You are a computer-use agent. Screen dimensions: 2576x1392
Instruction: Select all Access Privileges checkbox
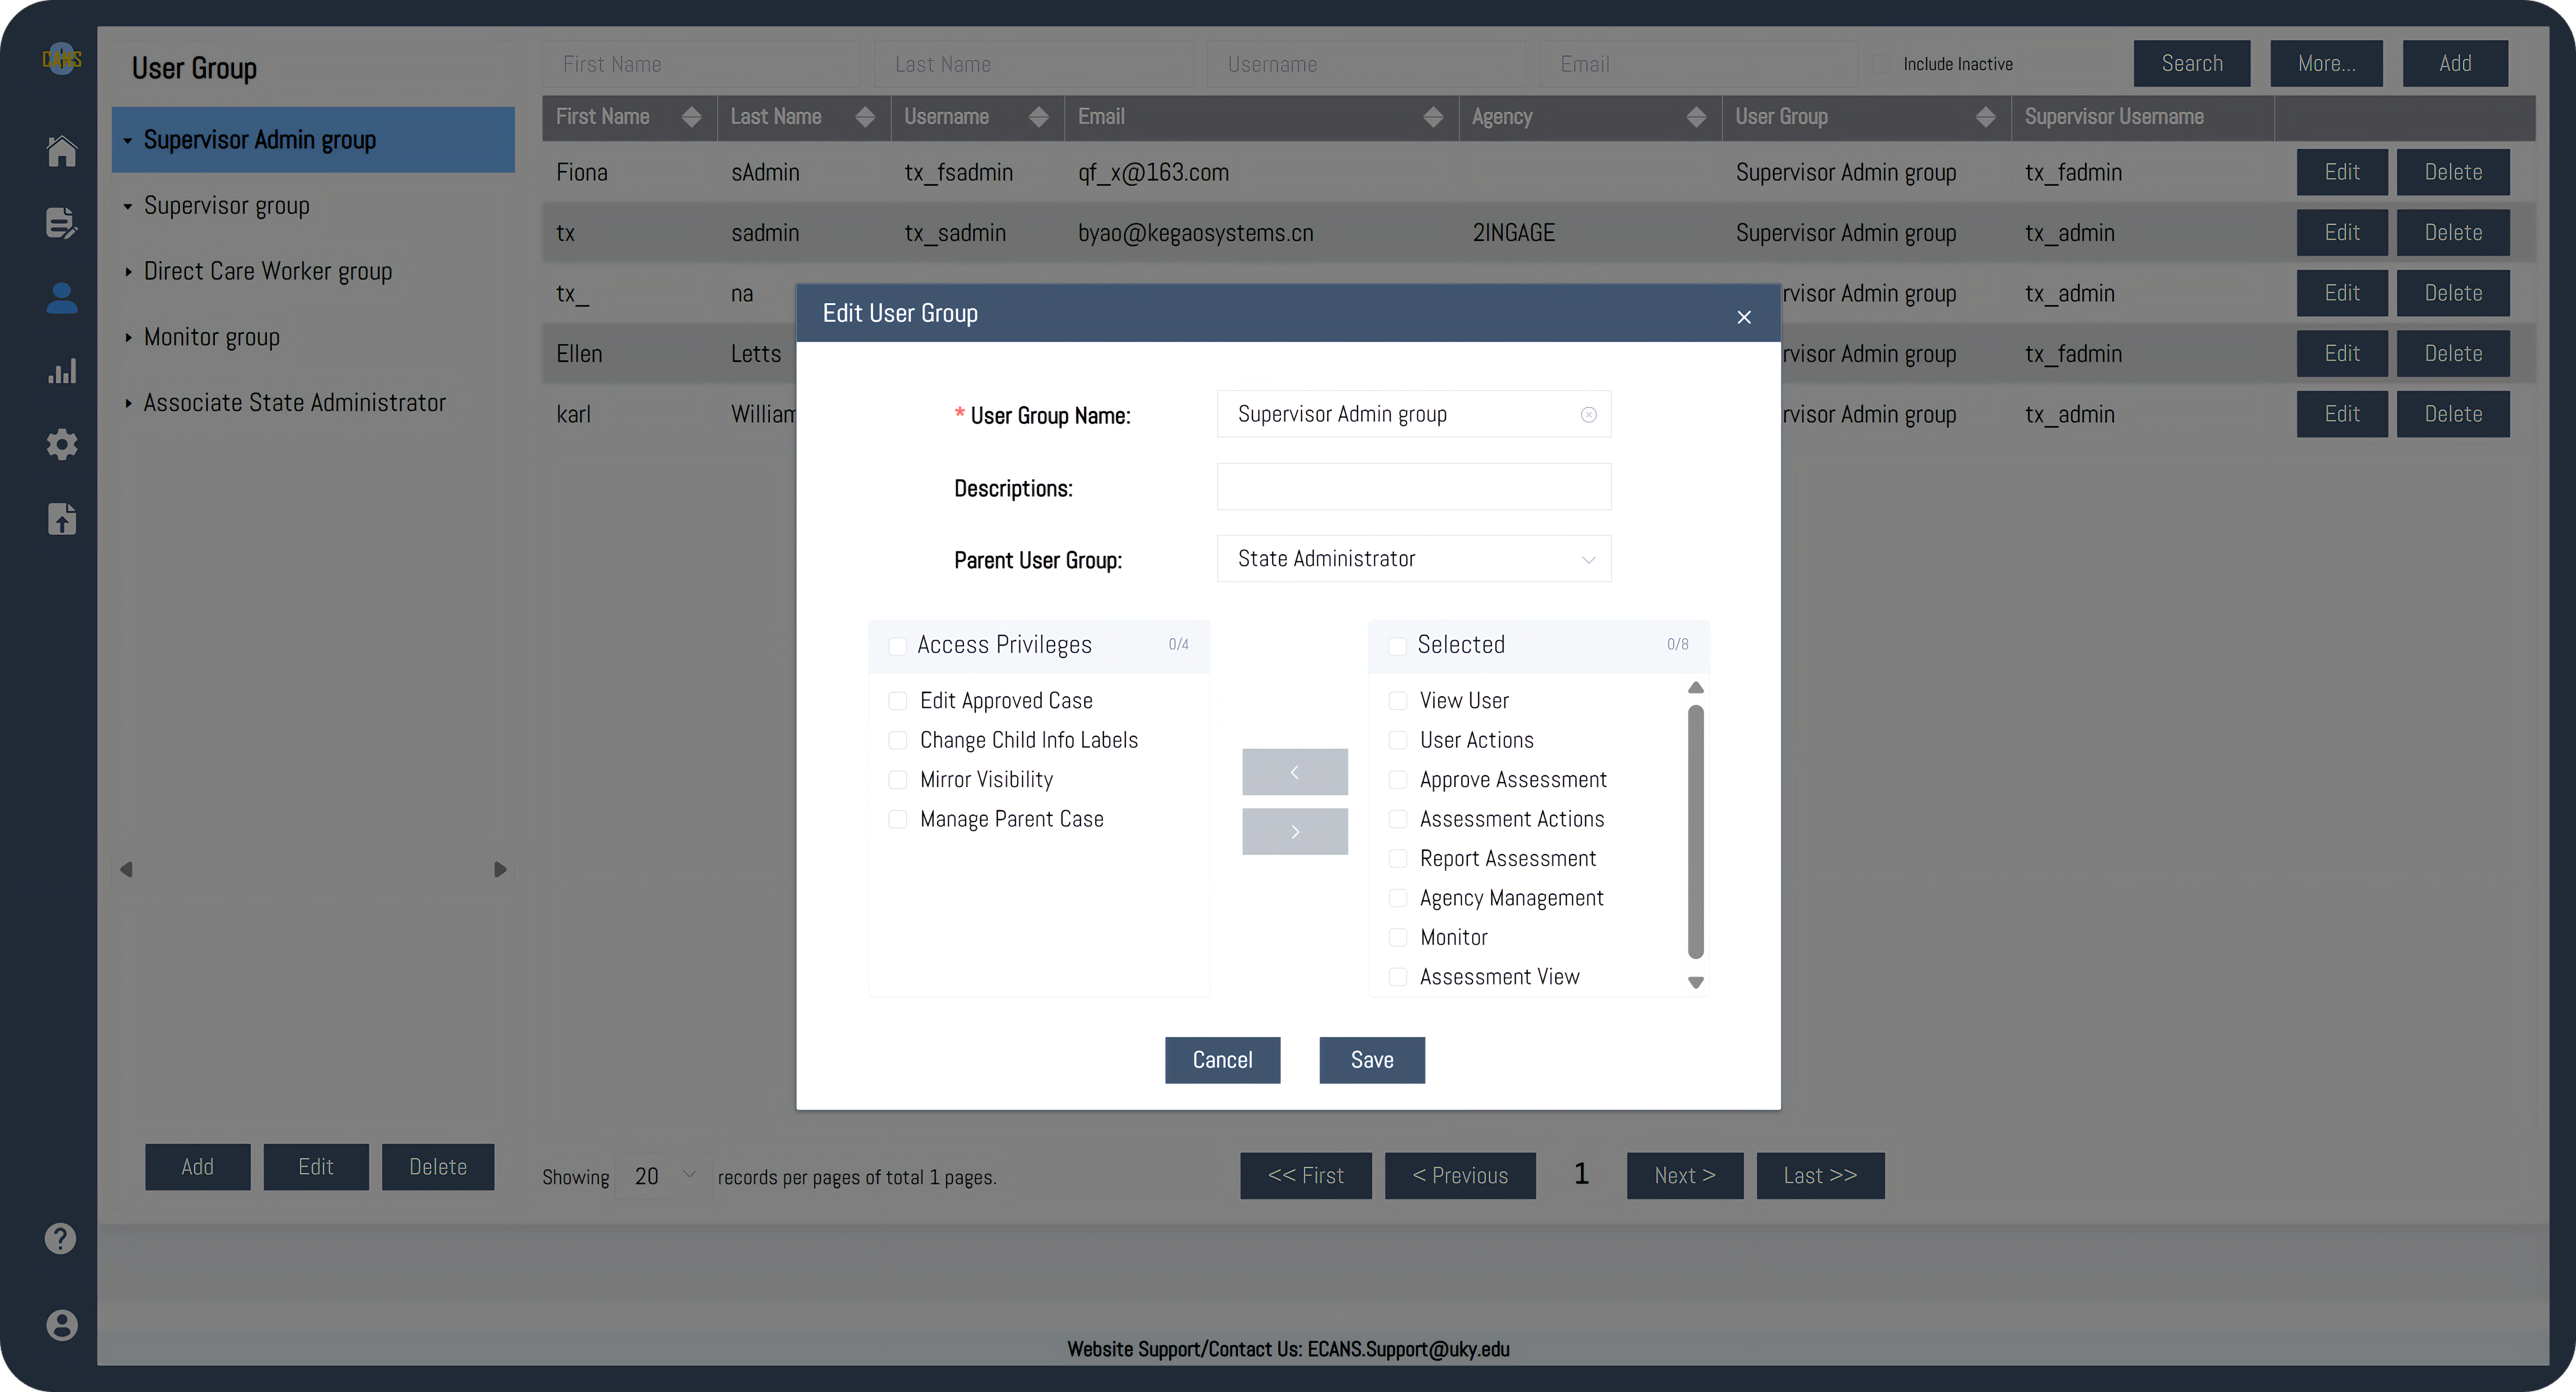[897, 646]
